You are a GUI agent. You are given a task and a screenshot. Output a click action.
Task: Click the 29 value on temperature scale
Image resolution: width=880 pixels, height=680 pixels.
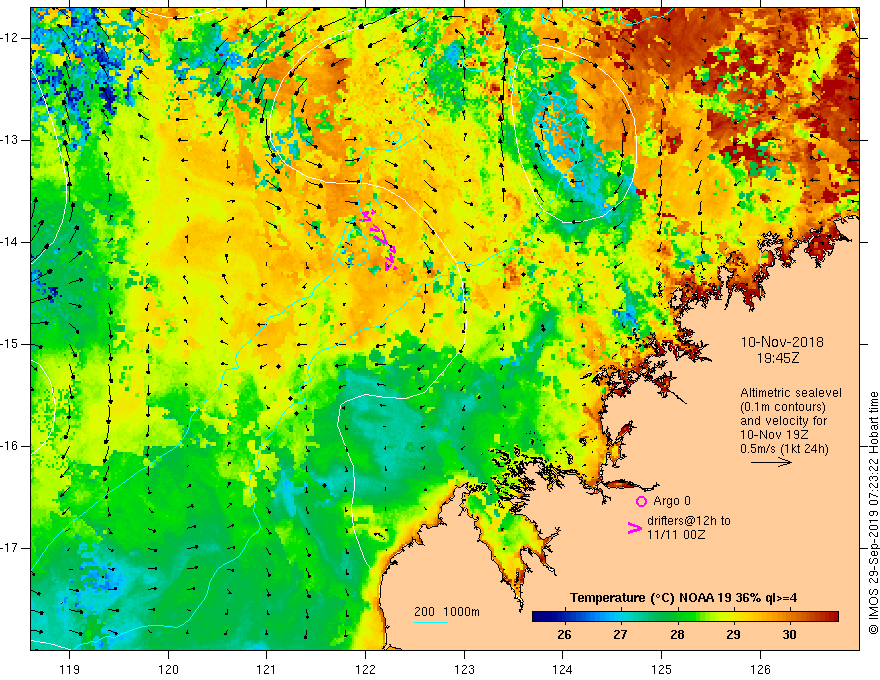pyautogui.click(x=733, y=635)
